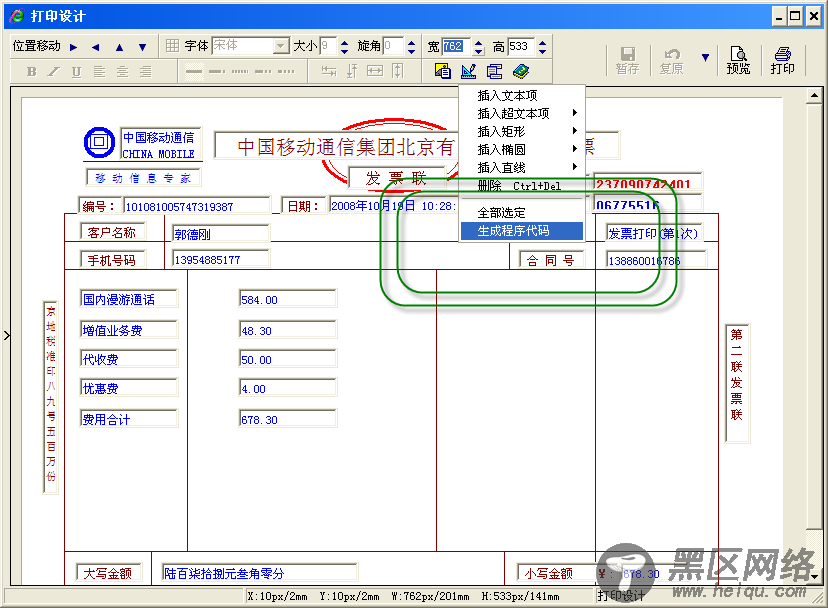Click the 打印 print button

[x=782, y=60]
